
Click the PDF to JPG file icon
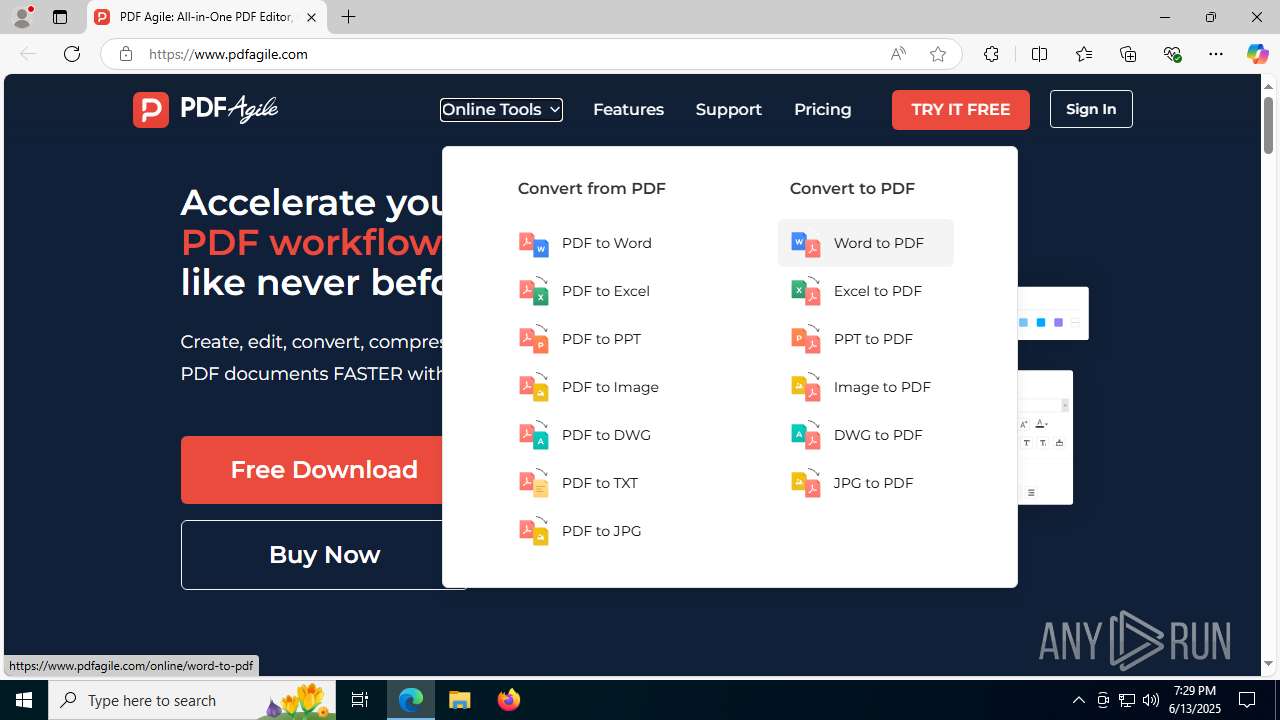(x=534, y=531)
